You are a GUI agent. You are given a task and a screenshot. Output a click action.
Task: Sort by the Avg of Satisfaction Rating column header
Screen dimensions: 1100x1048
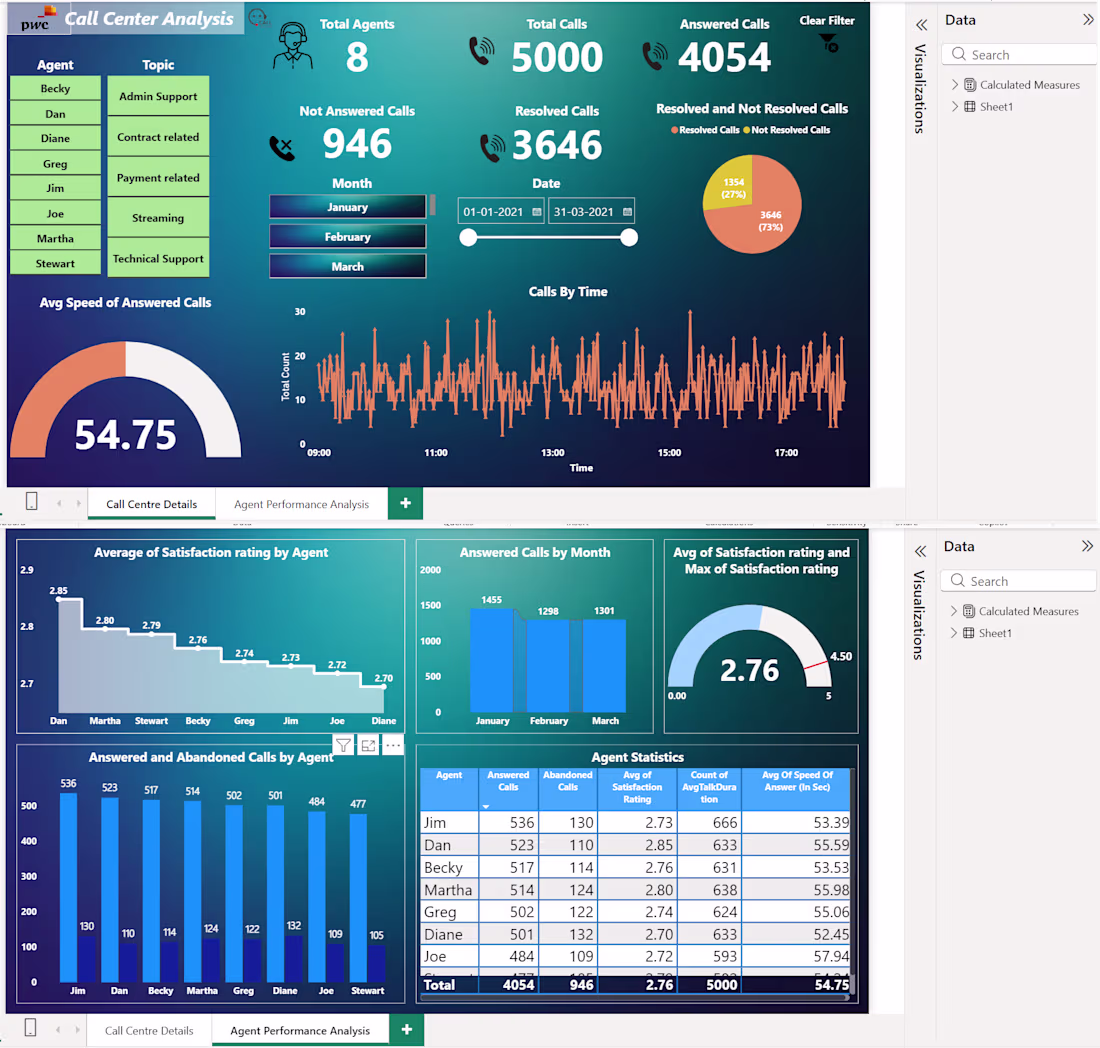click(637, 787)
